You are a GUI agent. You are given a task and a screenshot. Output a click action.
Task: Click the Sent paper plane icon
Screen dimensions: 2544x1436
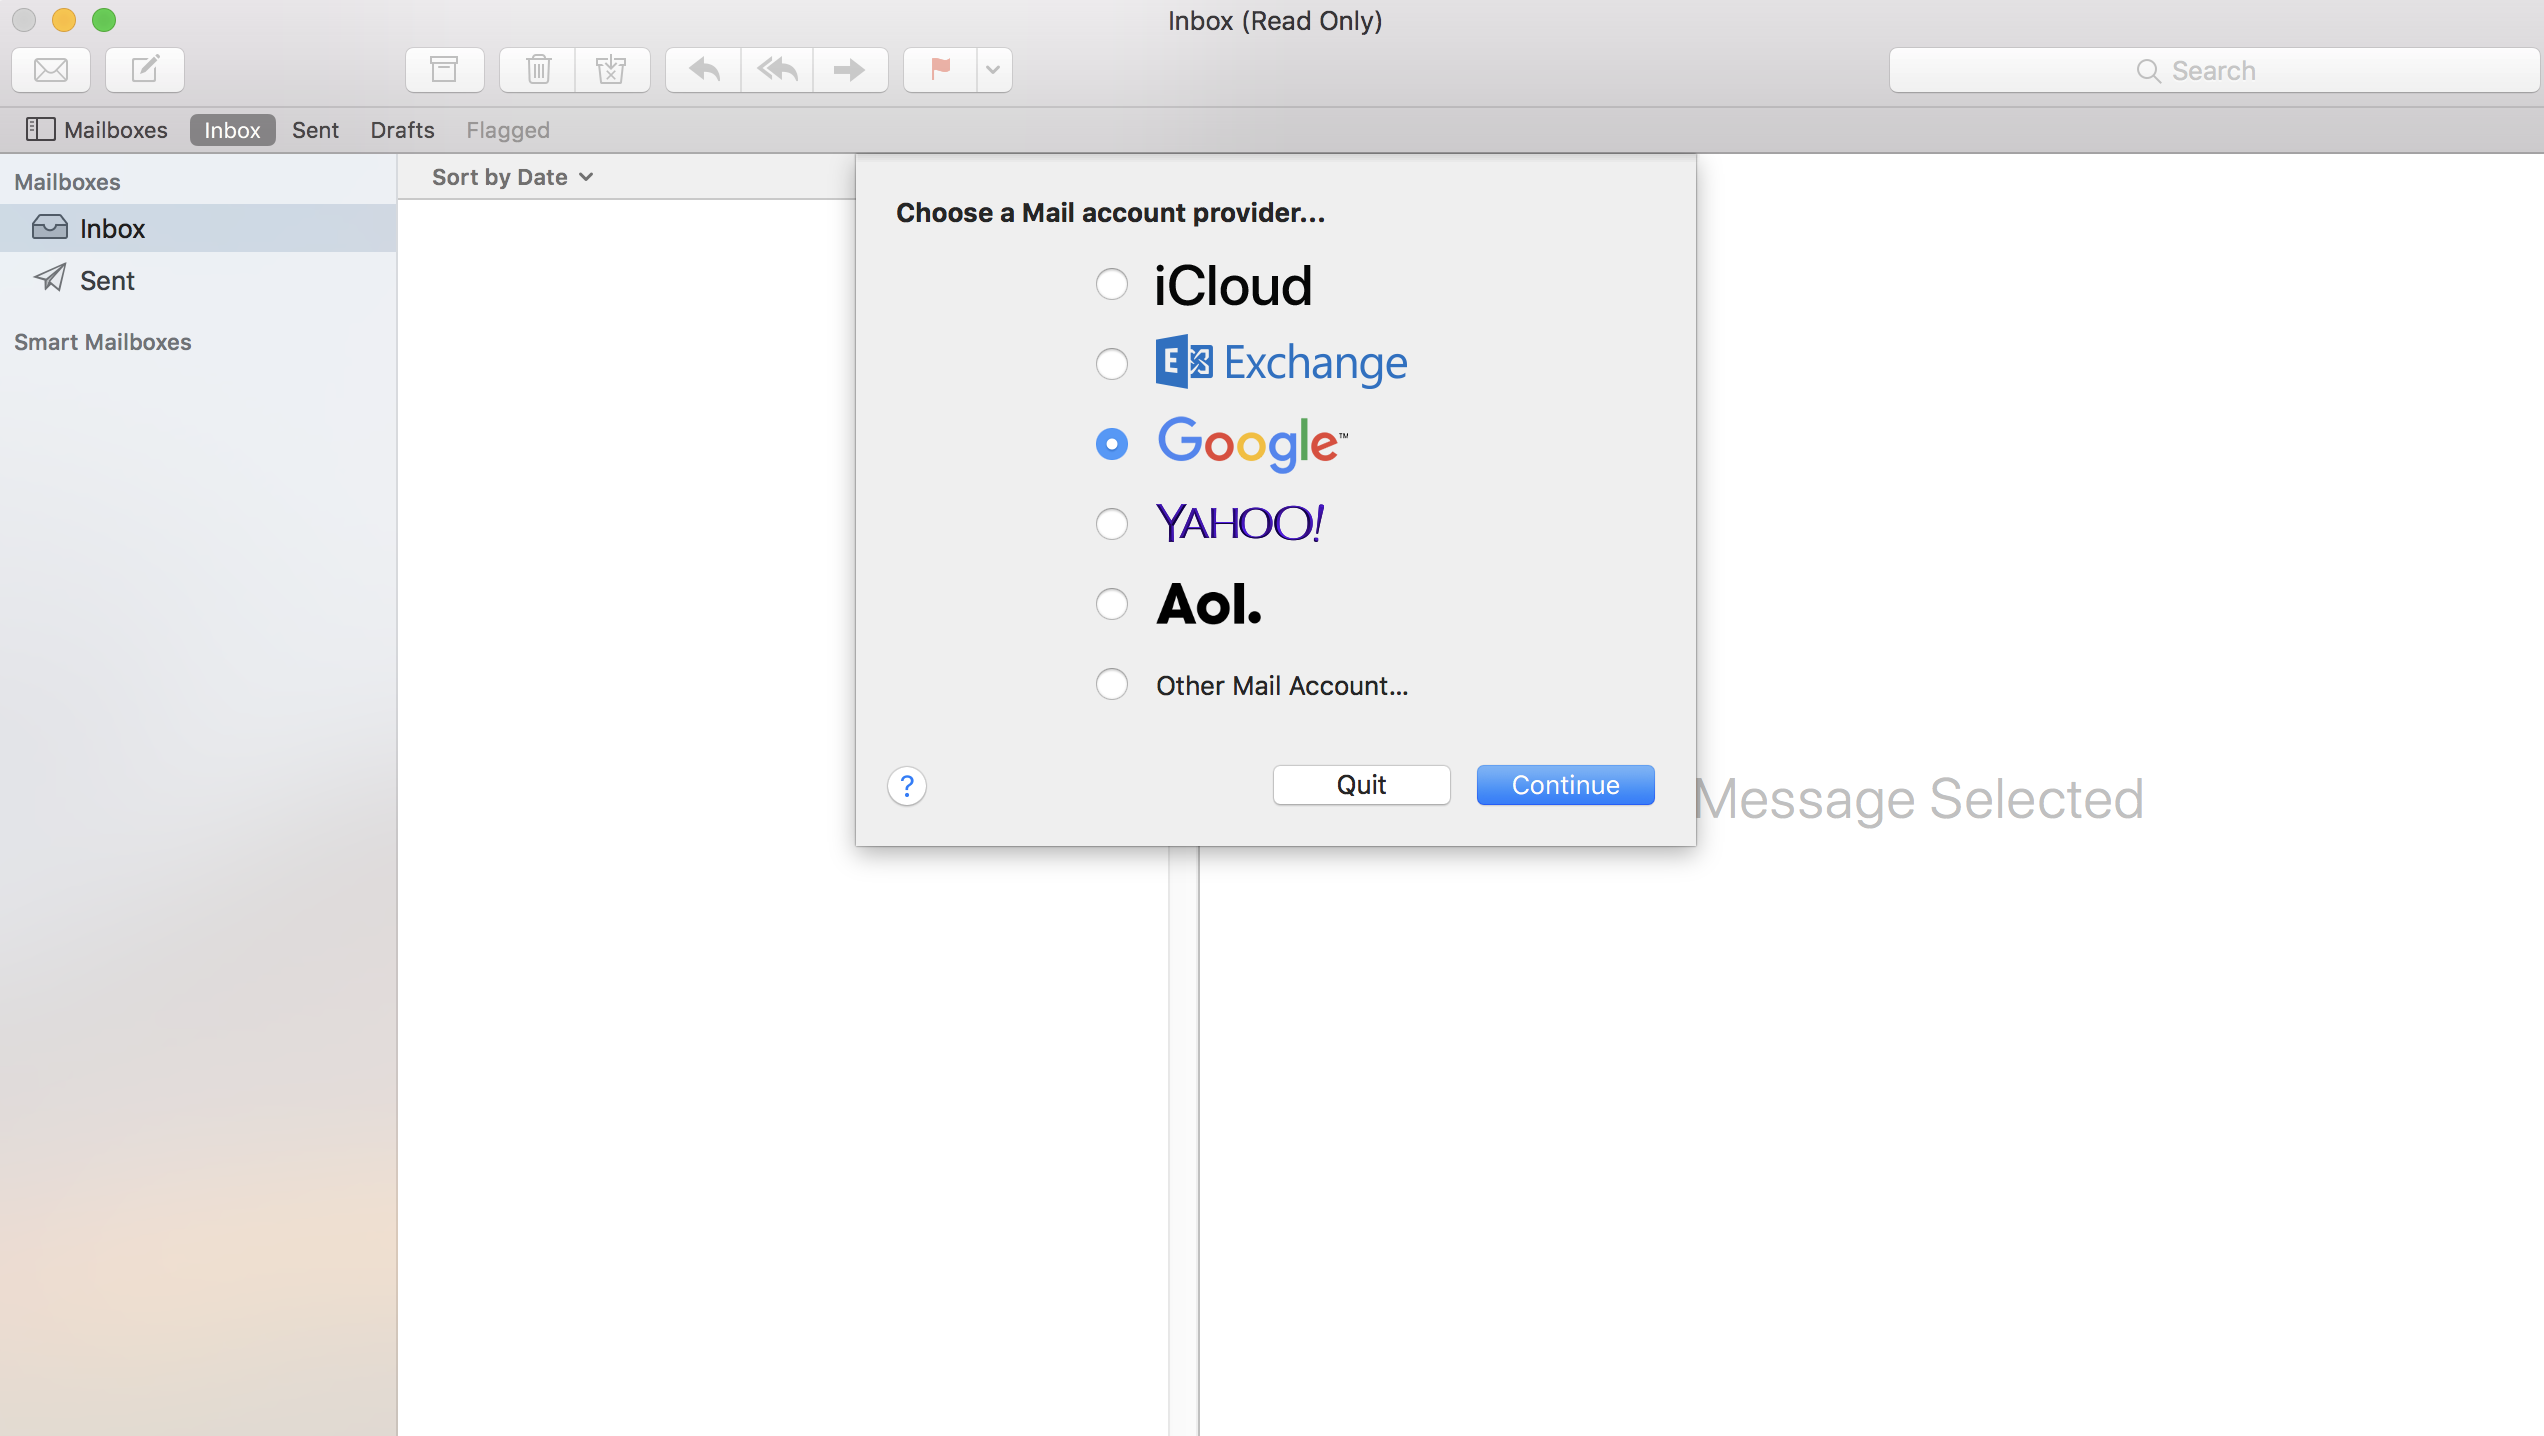click(x=50, y=278)
